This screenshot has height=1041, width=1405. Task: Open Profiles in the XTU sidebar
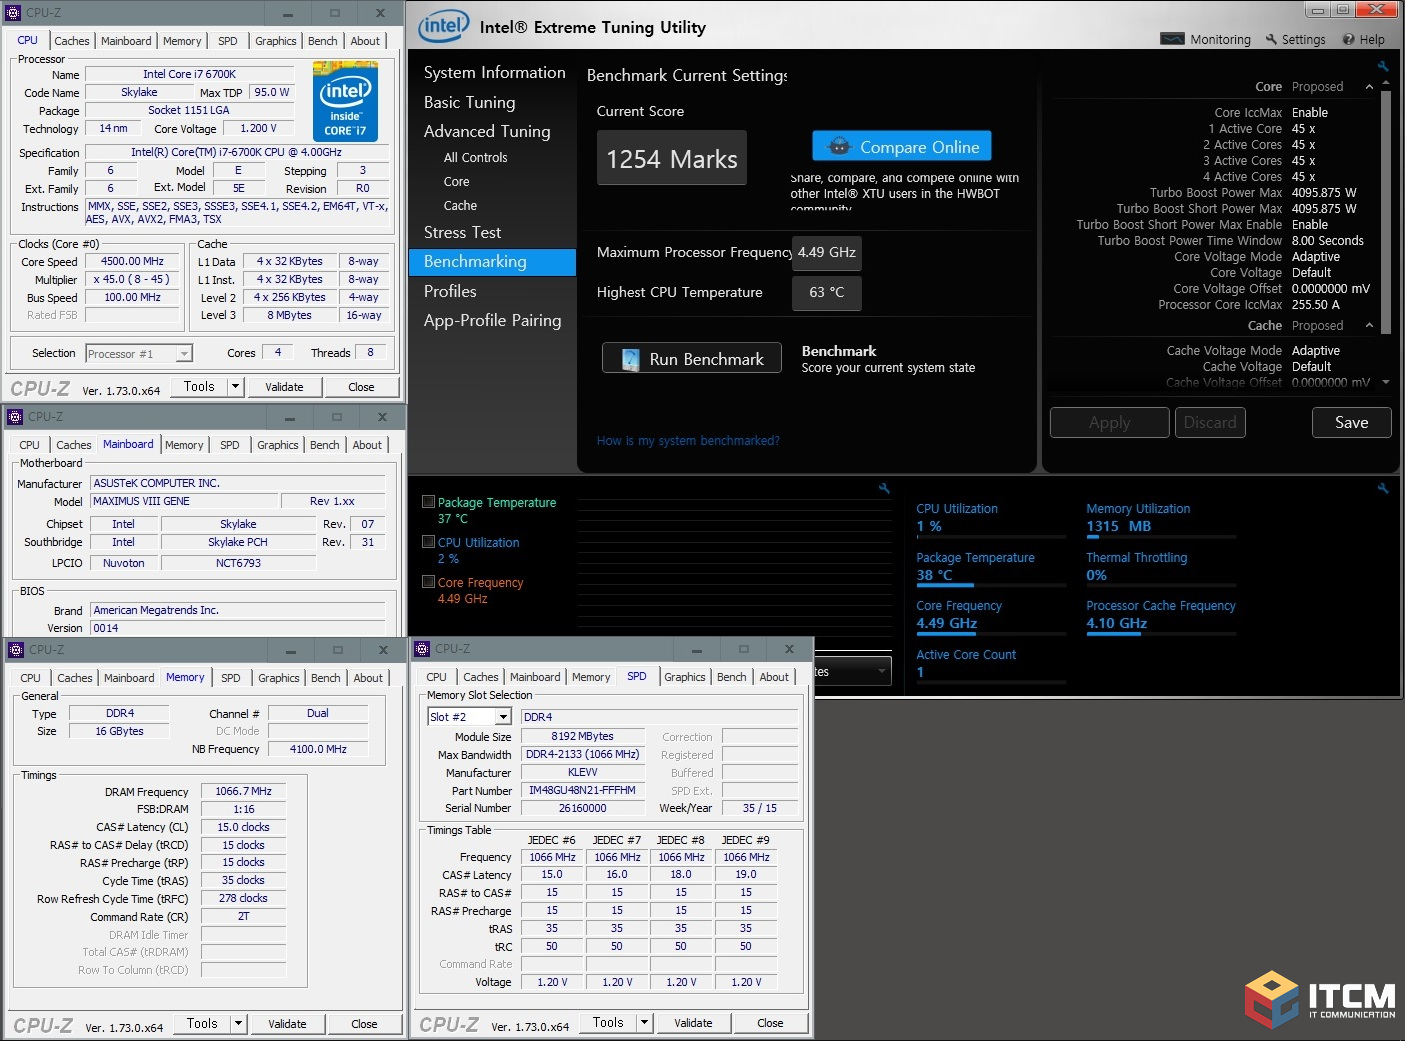(x=450, y=291)
